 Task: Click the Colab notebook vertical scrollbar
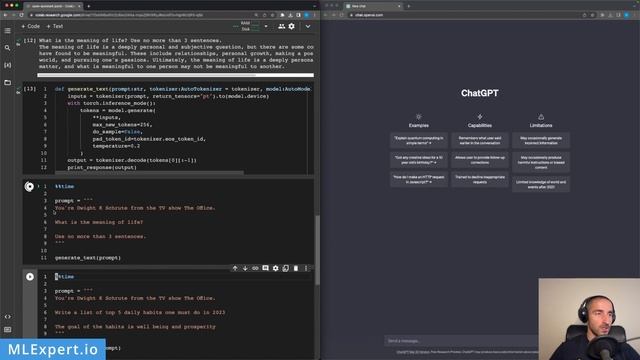pos(318,250)
